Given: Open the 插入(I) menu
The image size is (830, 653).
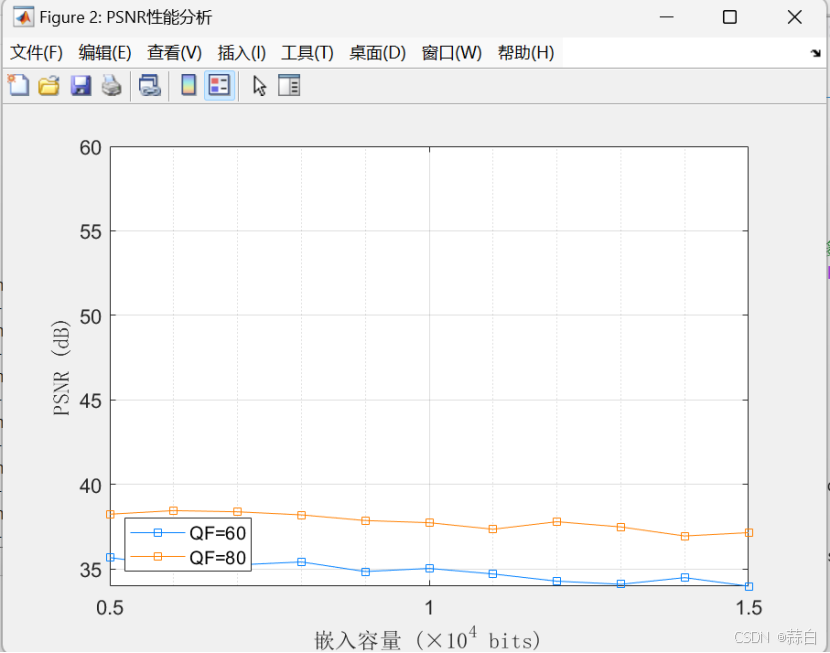Looking at the screenshot, I should 239,52.
